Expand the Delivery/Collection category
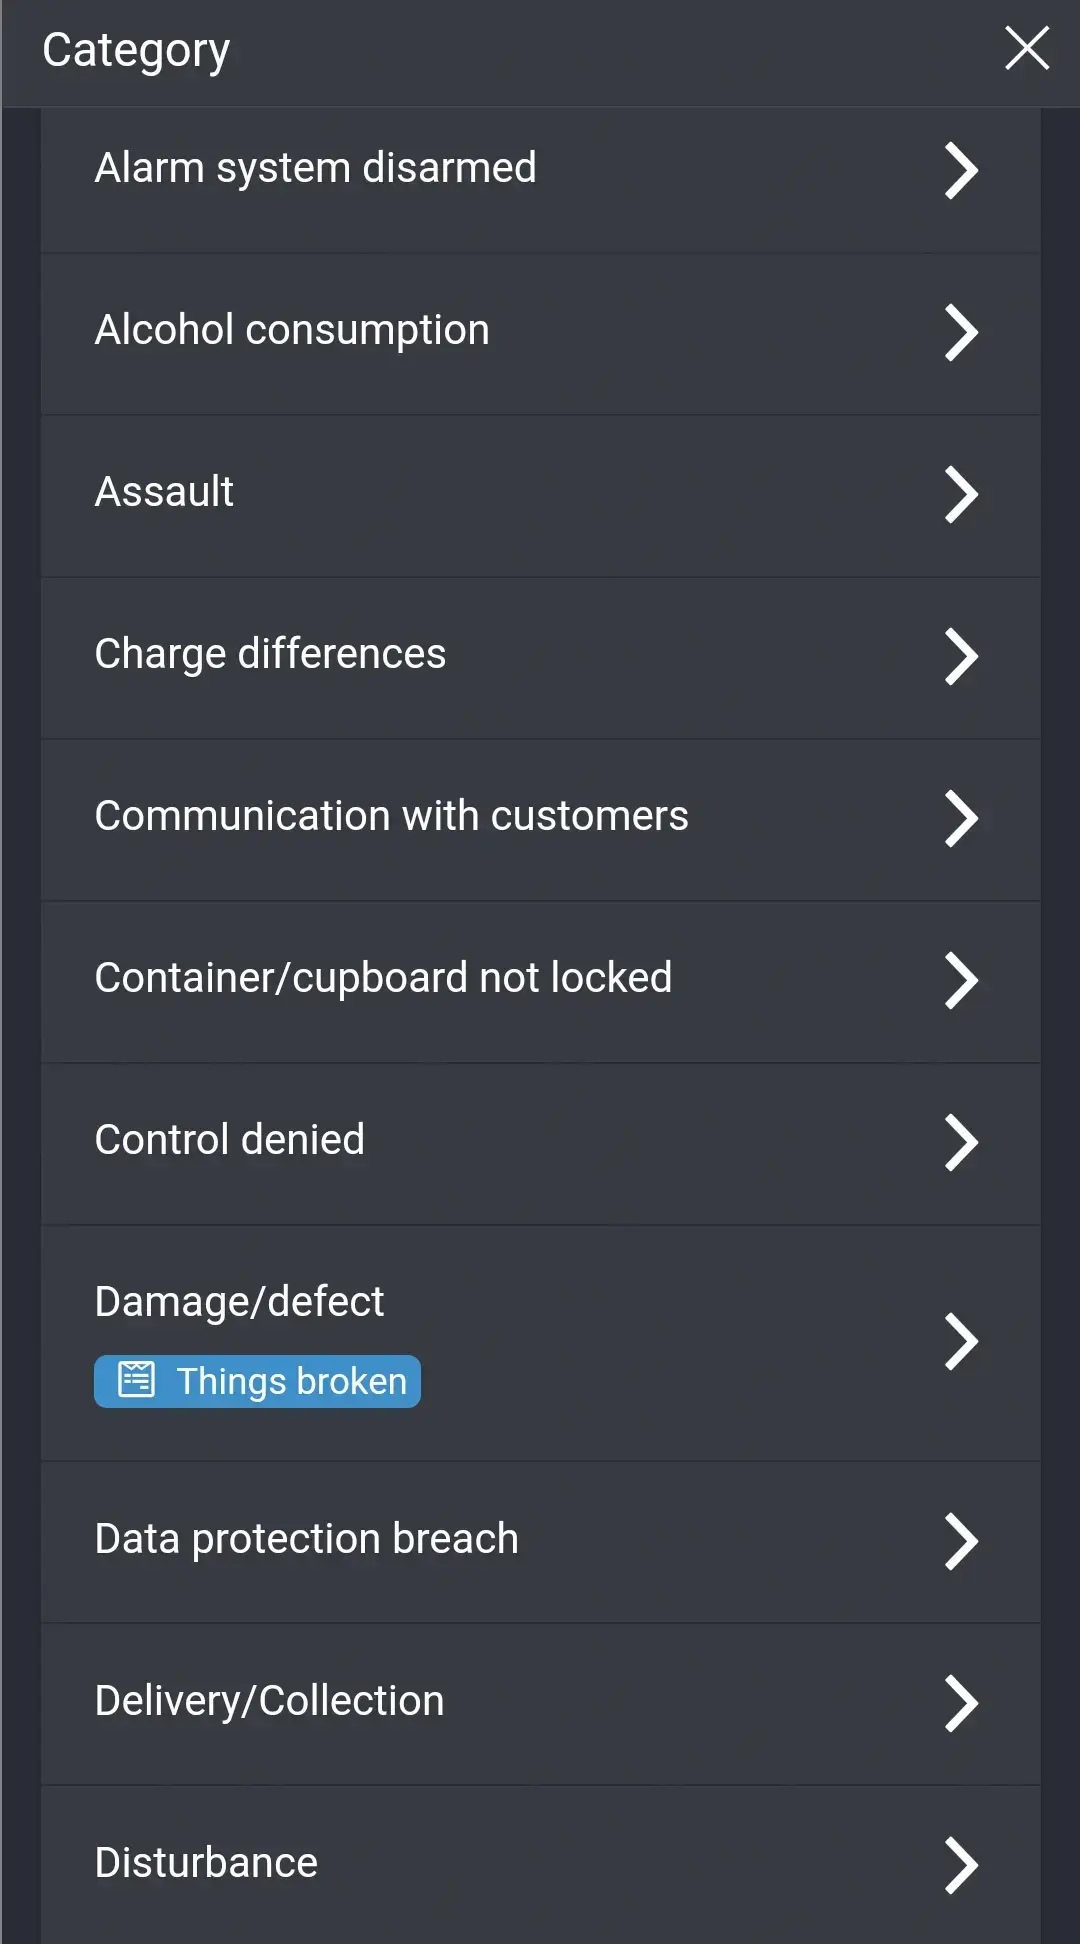The width and height of the screenshot is (1080, 1944). (x=961, y=1702)
